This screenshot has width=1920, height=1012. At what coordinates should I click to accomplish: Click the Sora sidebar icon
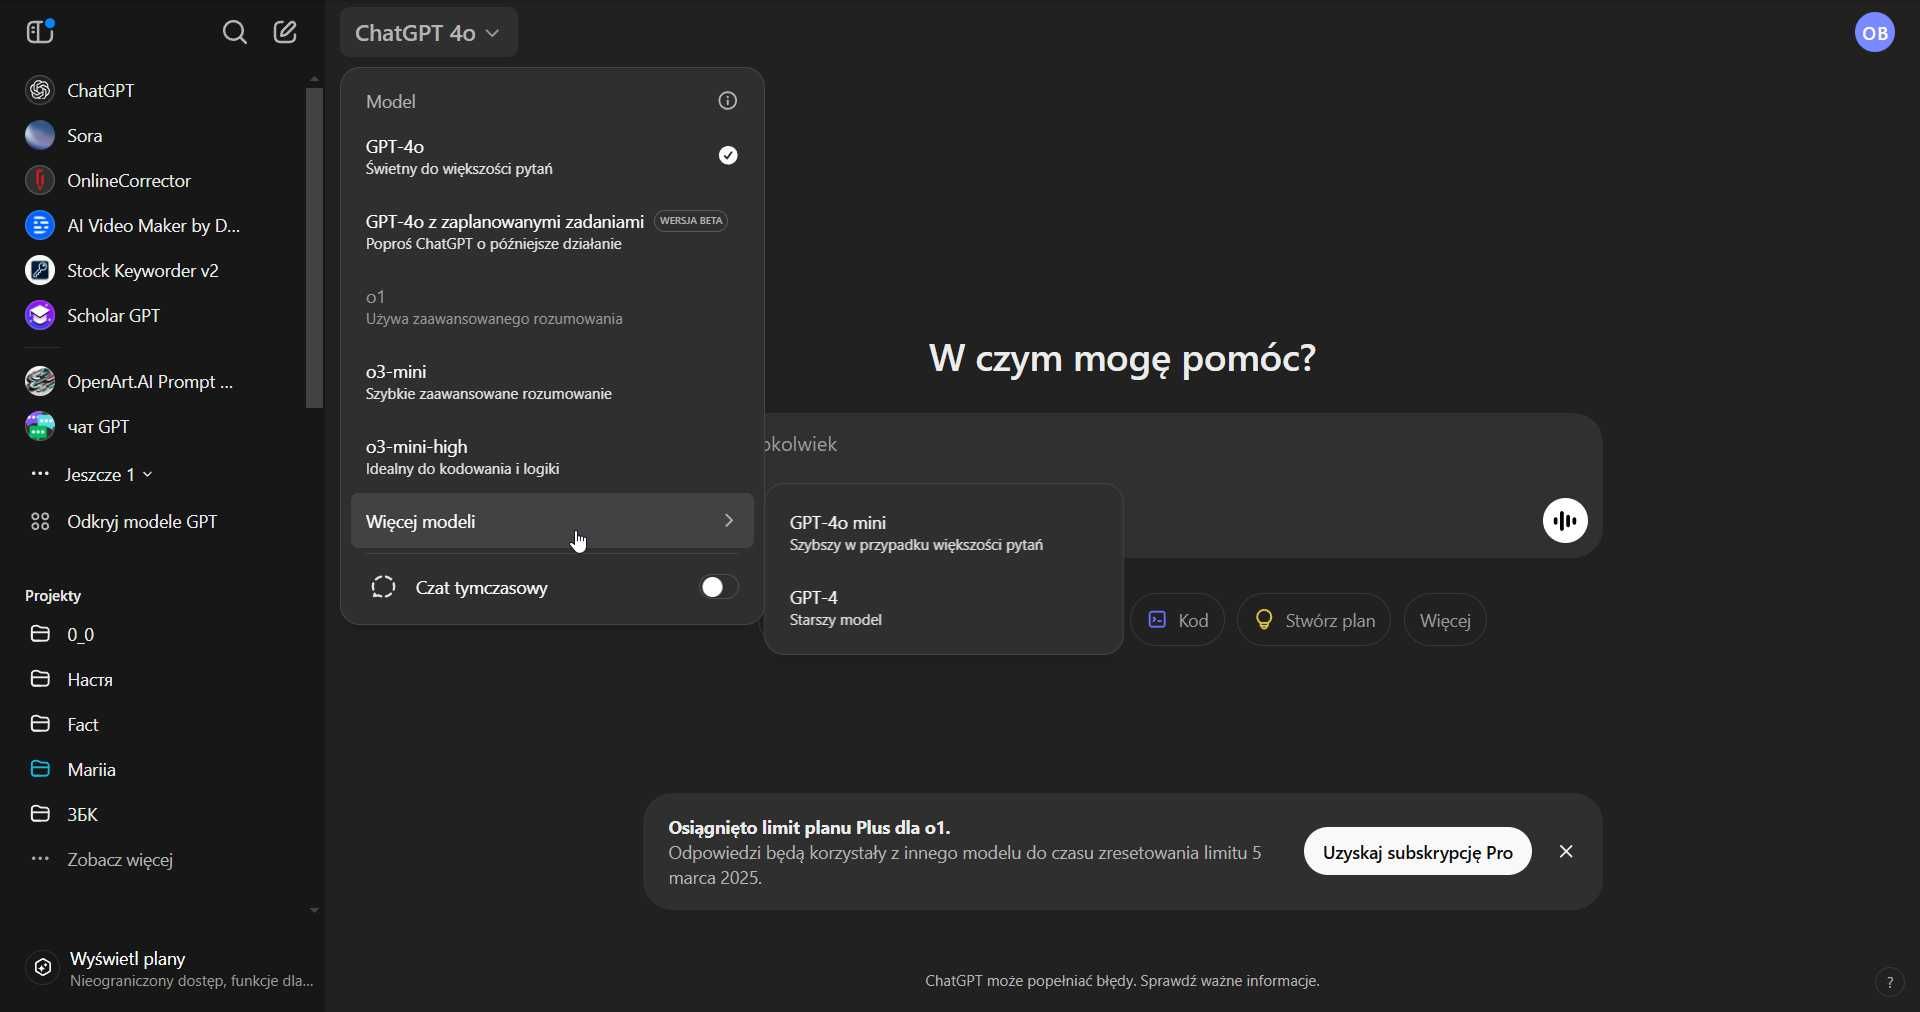pos(40,135)
